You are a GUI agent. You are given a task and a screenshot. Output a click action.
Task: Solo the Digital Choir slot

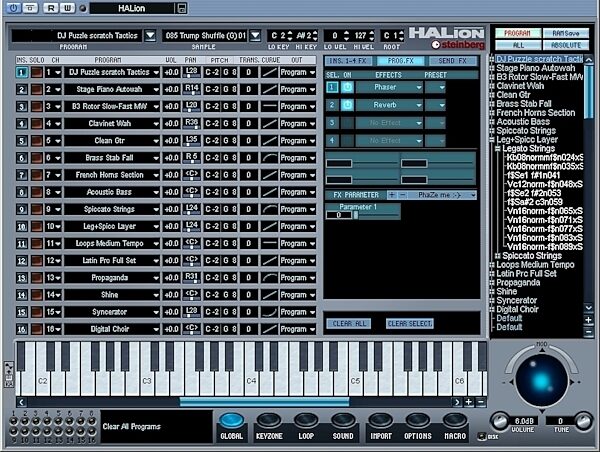[x=37, y=329]
